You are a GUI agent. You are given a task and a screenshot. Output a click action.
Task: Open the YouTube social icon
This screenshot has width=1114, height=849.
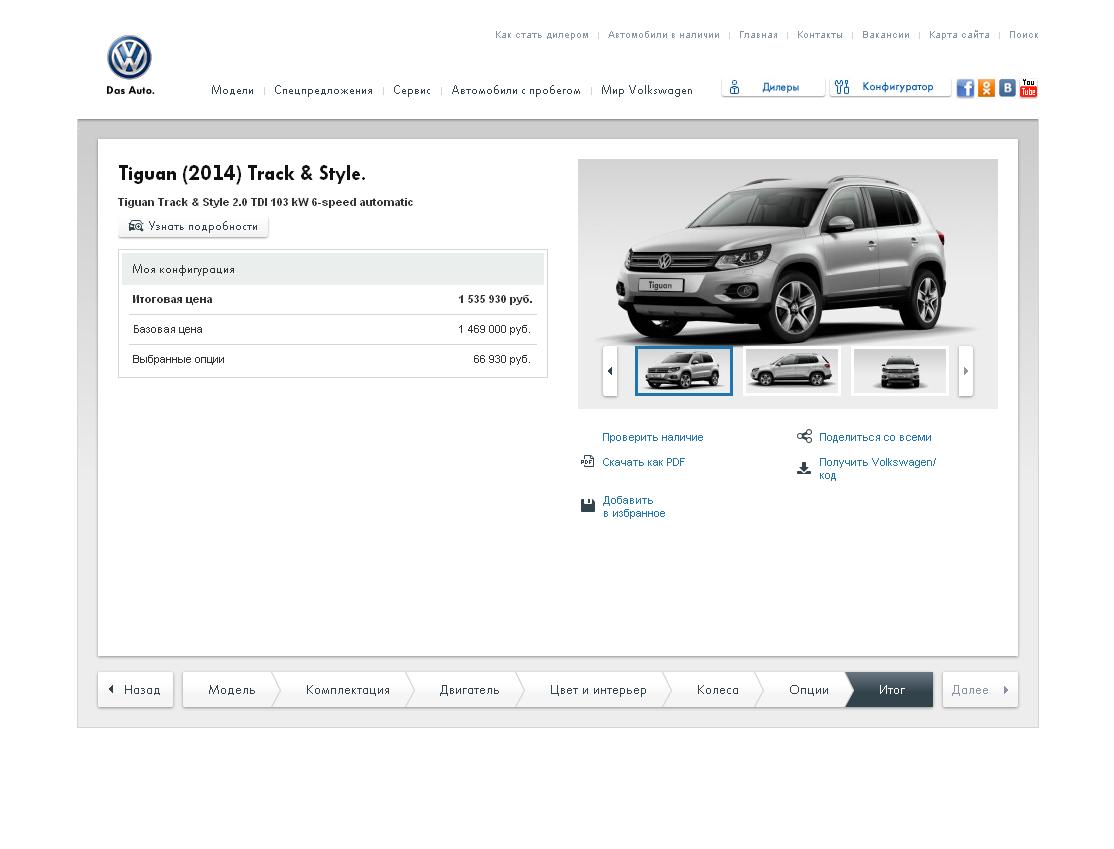point(1028,88)
